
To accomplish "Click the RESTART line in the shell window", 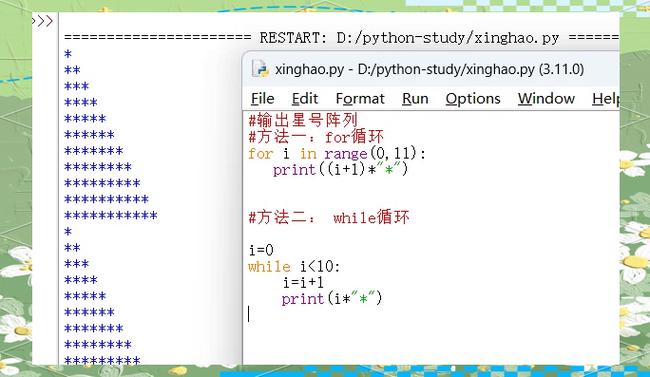I will [x=342, y=38].
